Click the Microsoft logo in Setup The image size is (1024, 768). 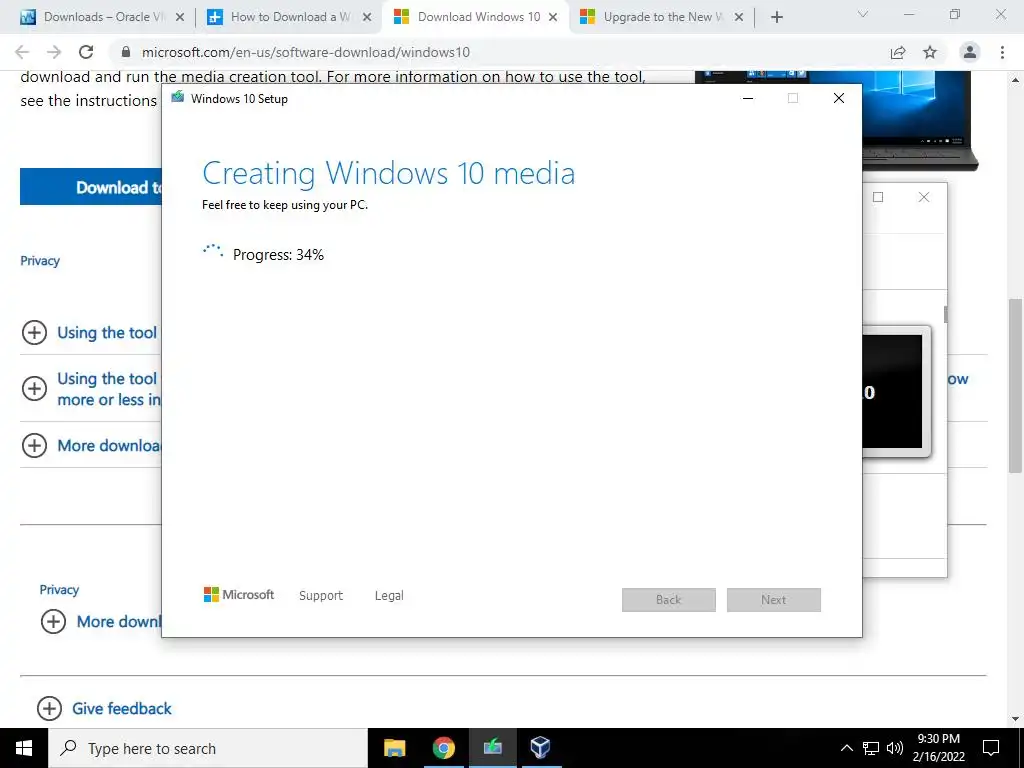[x=239, y=595]
